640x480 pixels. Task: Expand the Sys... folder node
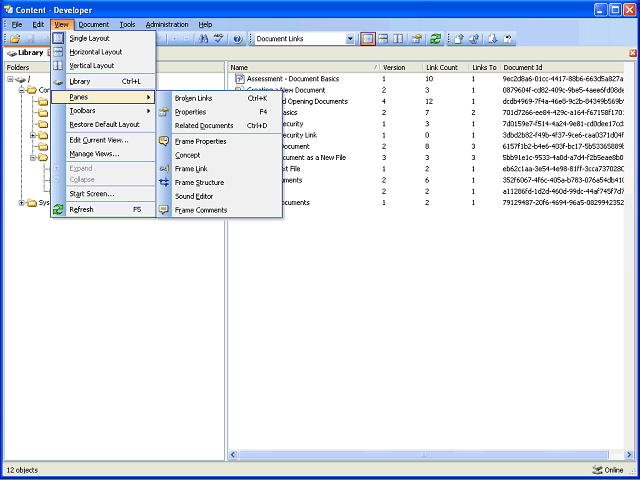pos(21,203)
